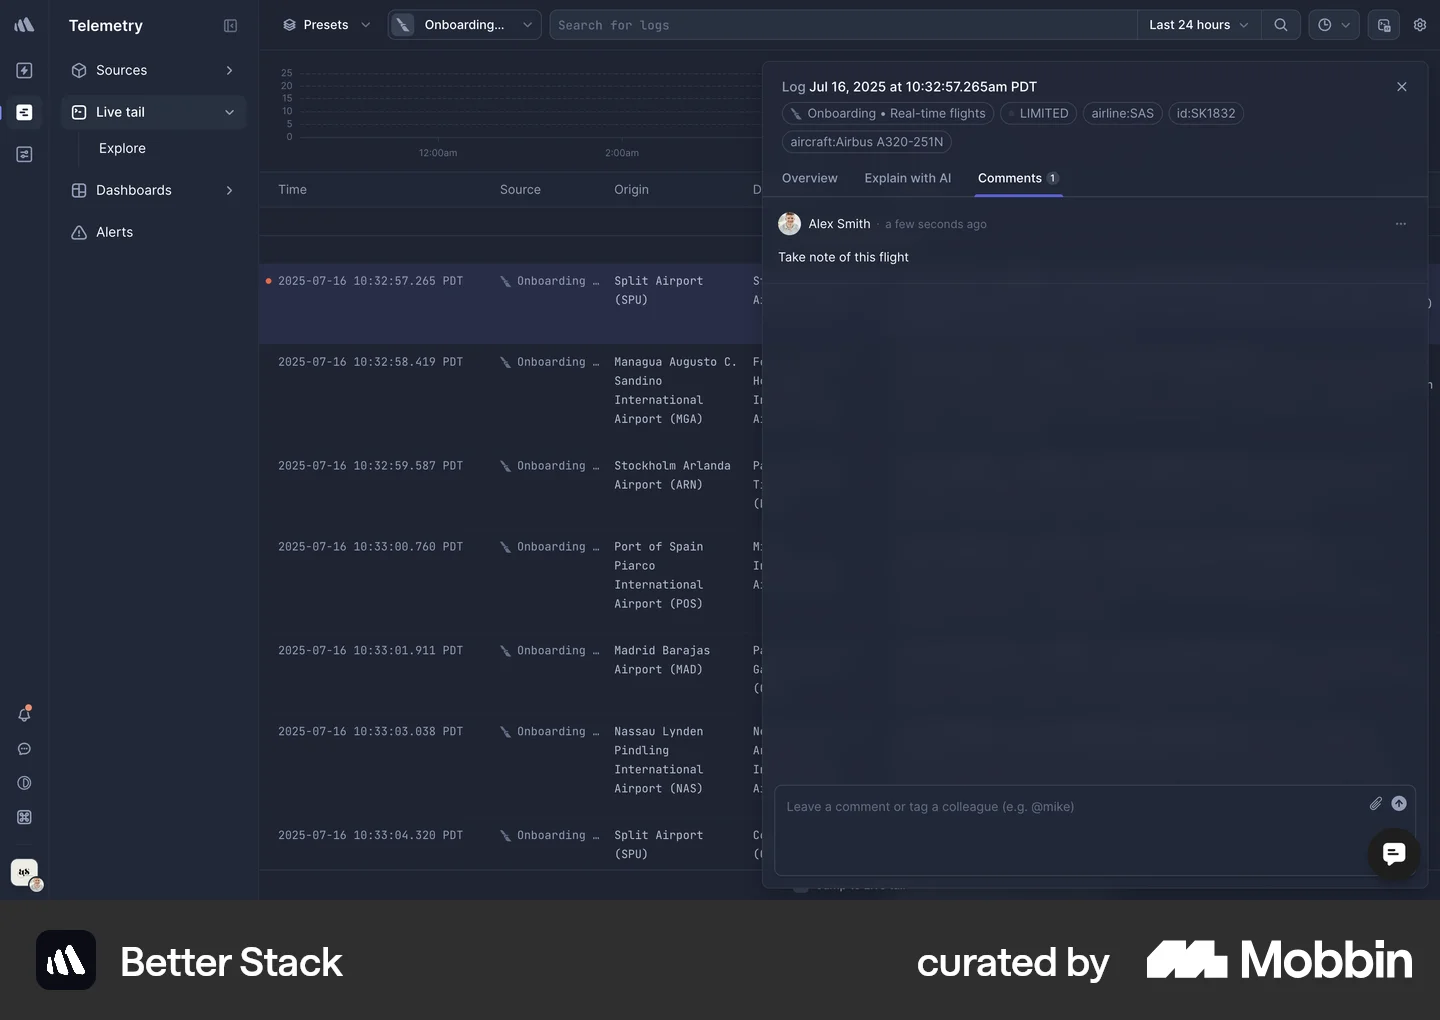Switch to the Explain with AI tab
1440x1020 pixels.
[x=907, y=178]
